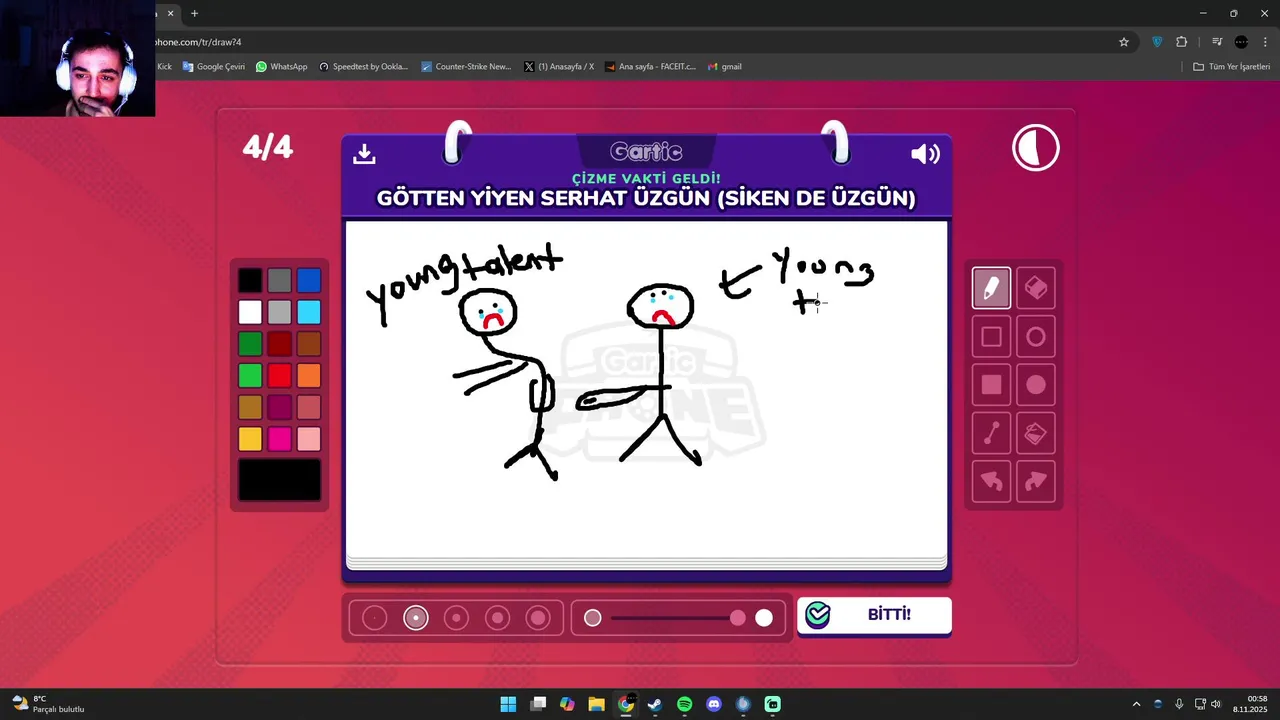Choose the empty rectangle shape tool
This screenshot has width=1280, height=720.
click(991, 337)
